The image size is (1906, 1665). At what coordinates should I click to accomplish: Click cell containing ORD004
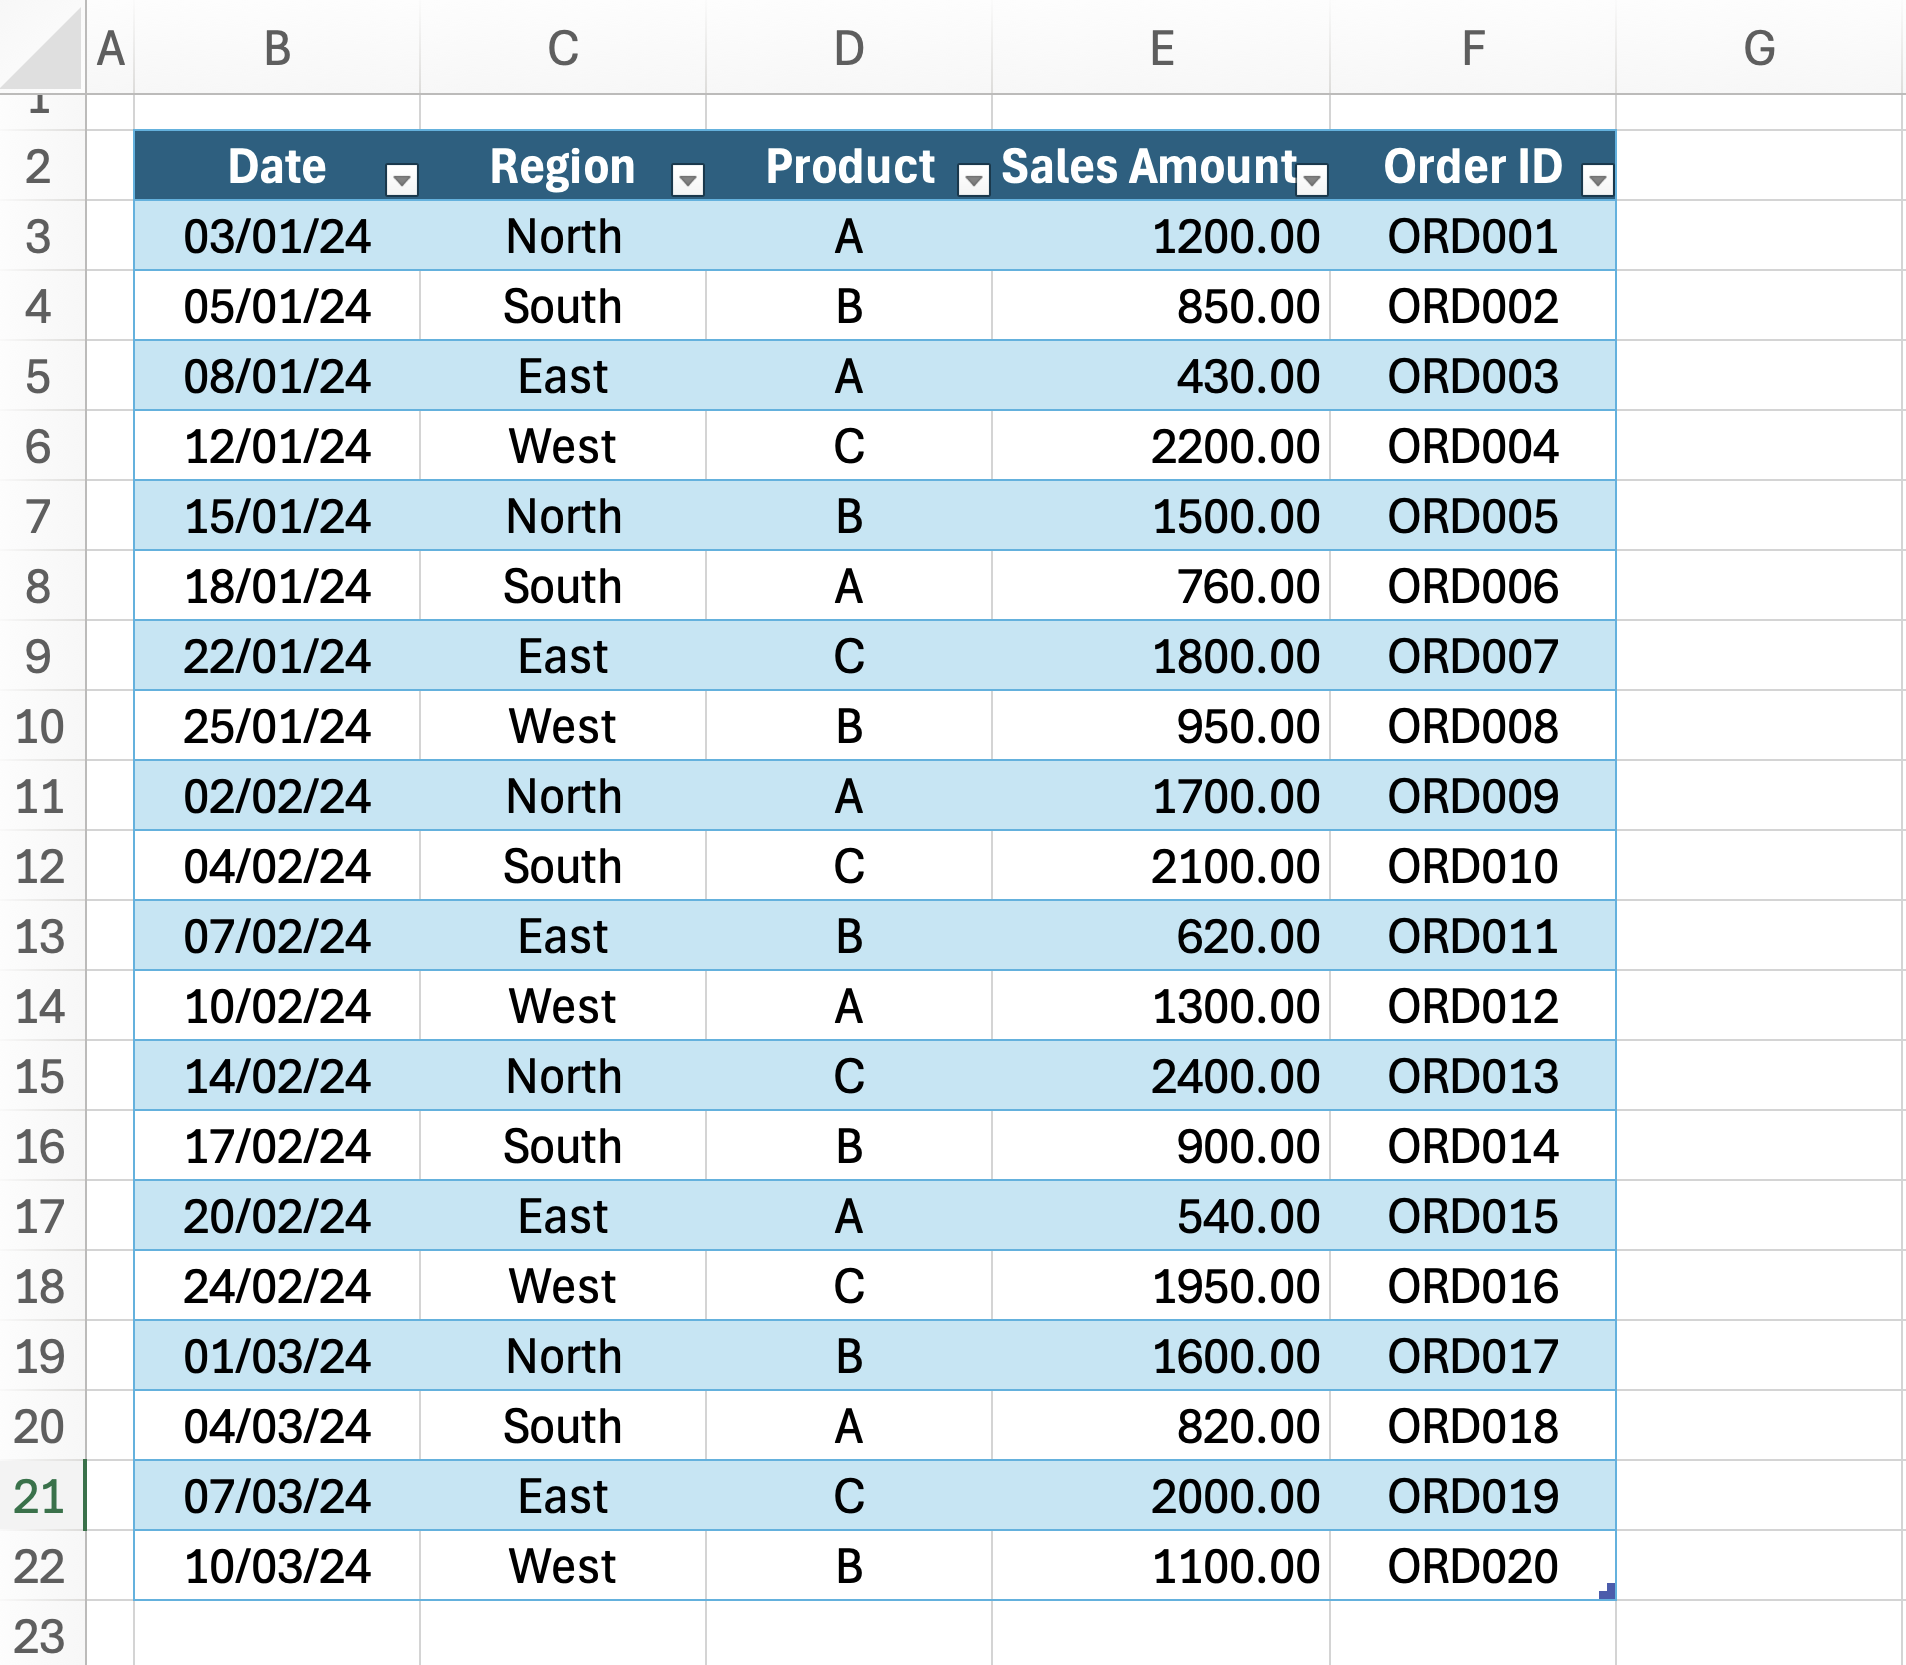[x=1473, y=446]
